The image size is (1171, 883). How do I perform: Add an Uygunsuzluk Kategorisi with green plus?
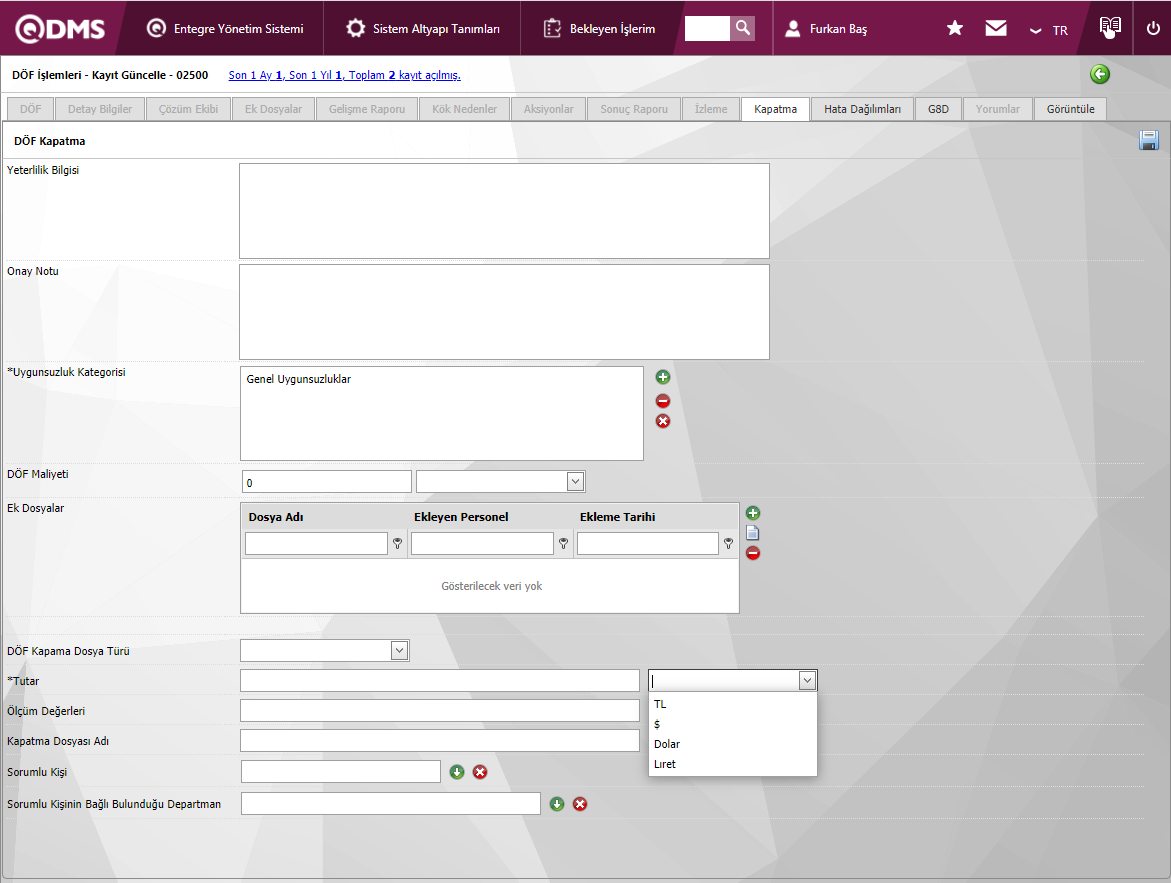point(662,377)
